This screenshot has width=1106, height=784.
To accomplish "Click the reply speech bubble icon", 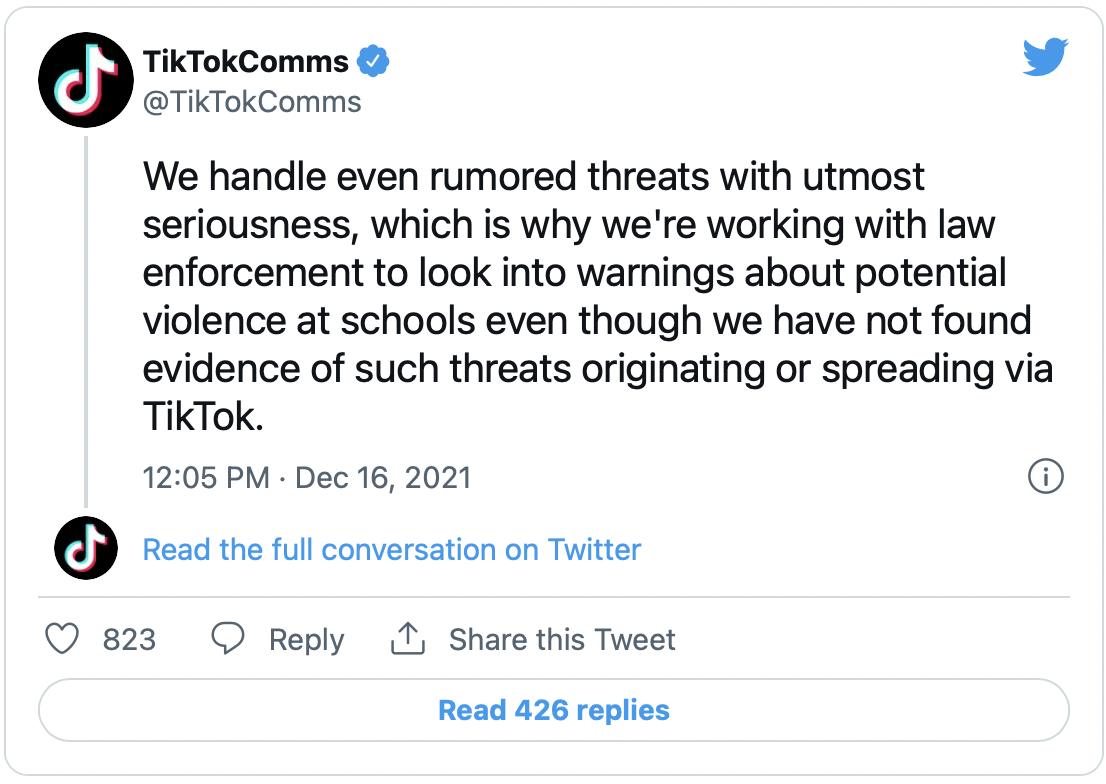I will [228, 640].
